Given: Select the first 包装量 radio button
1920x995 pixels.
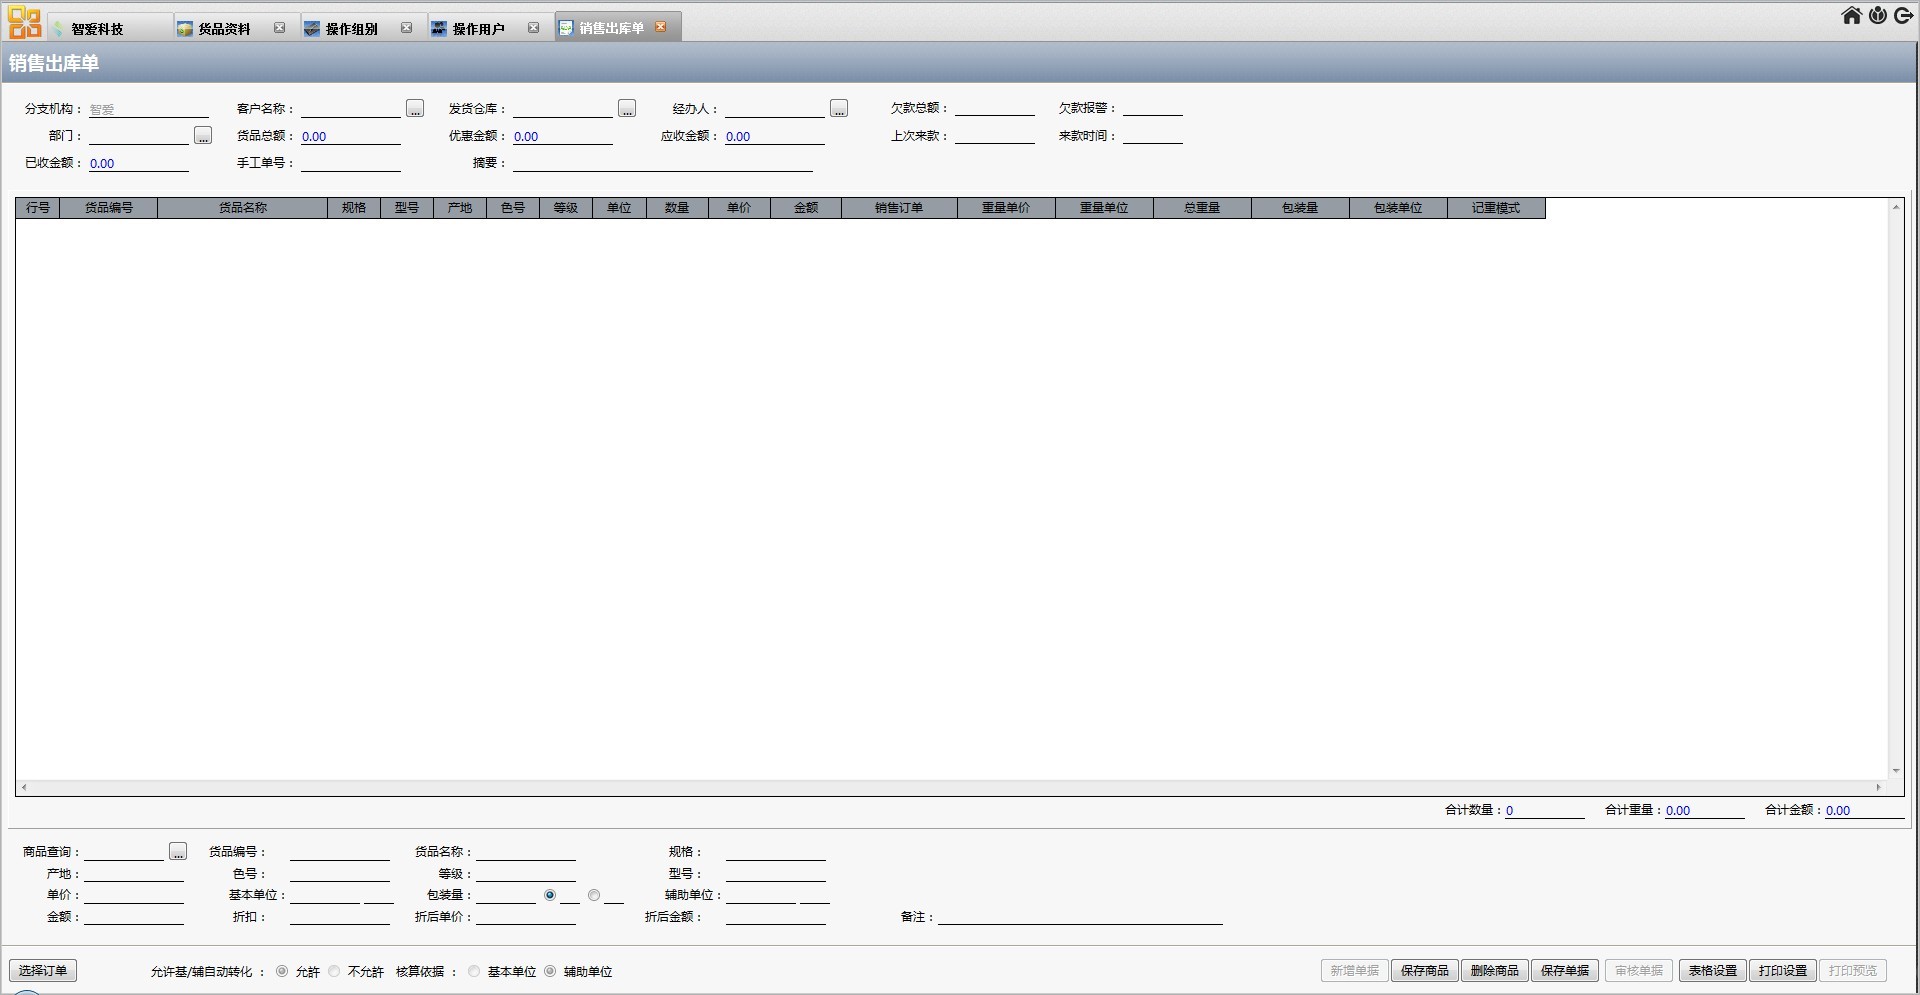Looking at the screenshot, I should click(550, 895).
